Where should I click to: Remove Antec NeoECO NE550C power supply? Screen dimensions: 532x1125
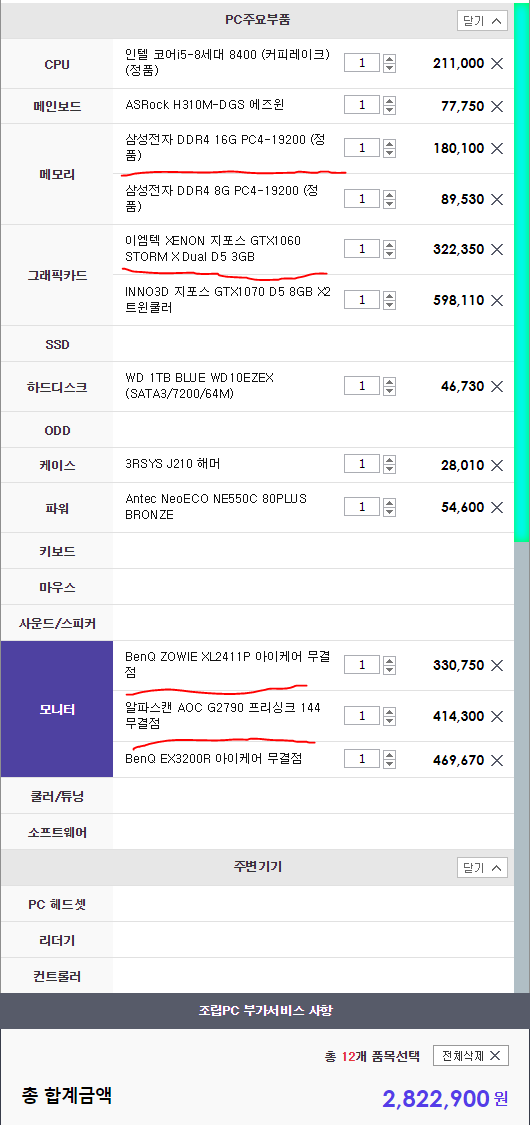pyautogui.click(x=497, y=507)
